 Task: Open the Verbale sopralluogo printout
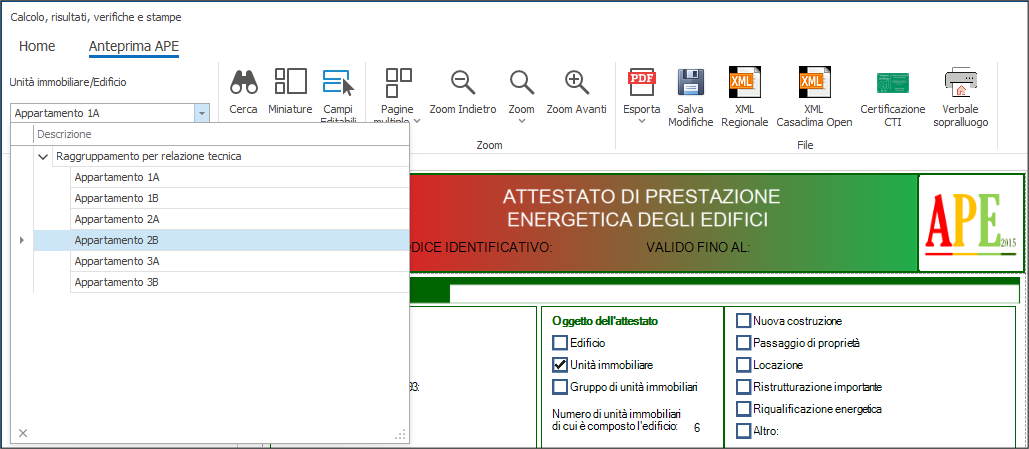(x=960, y=83)
